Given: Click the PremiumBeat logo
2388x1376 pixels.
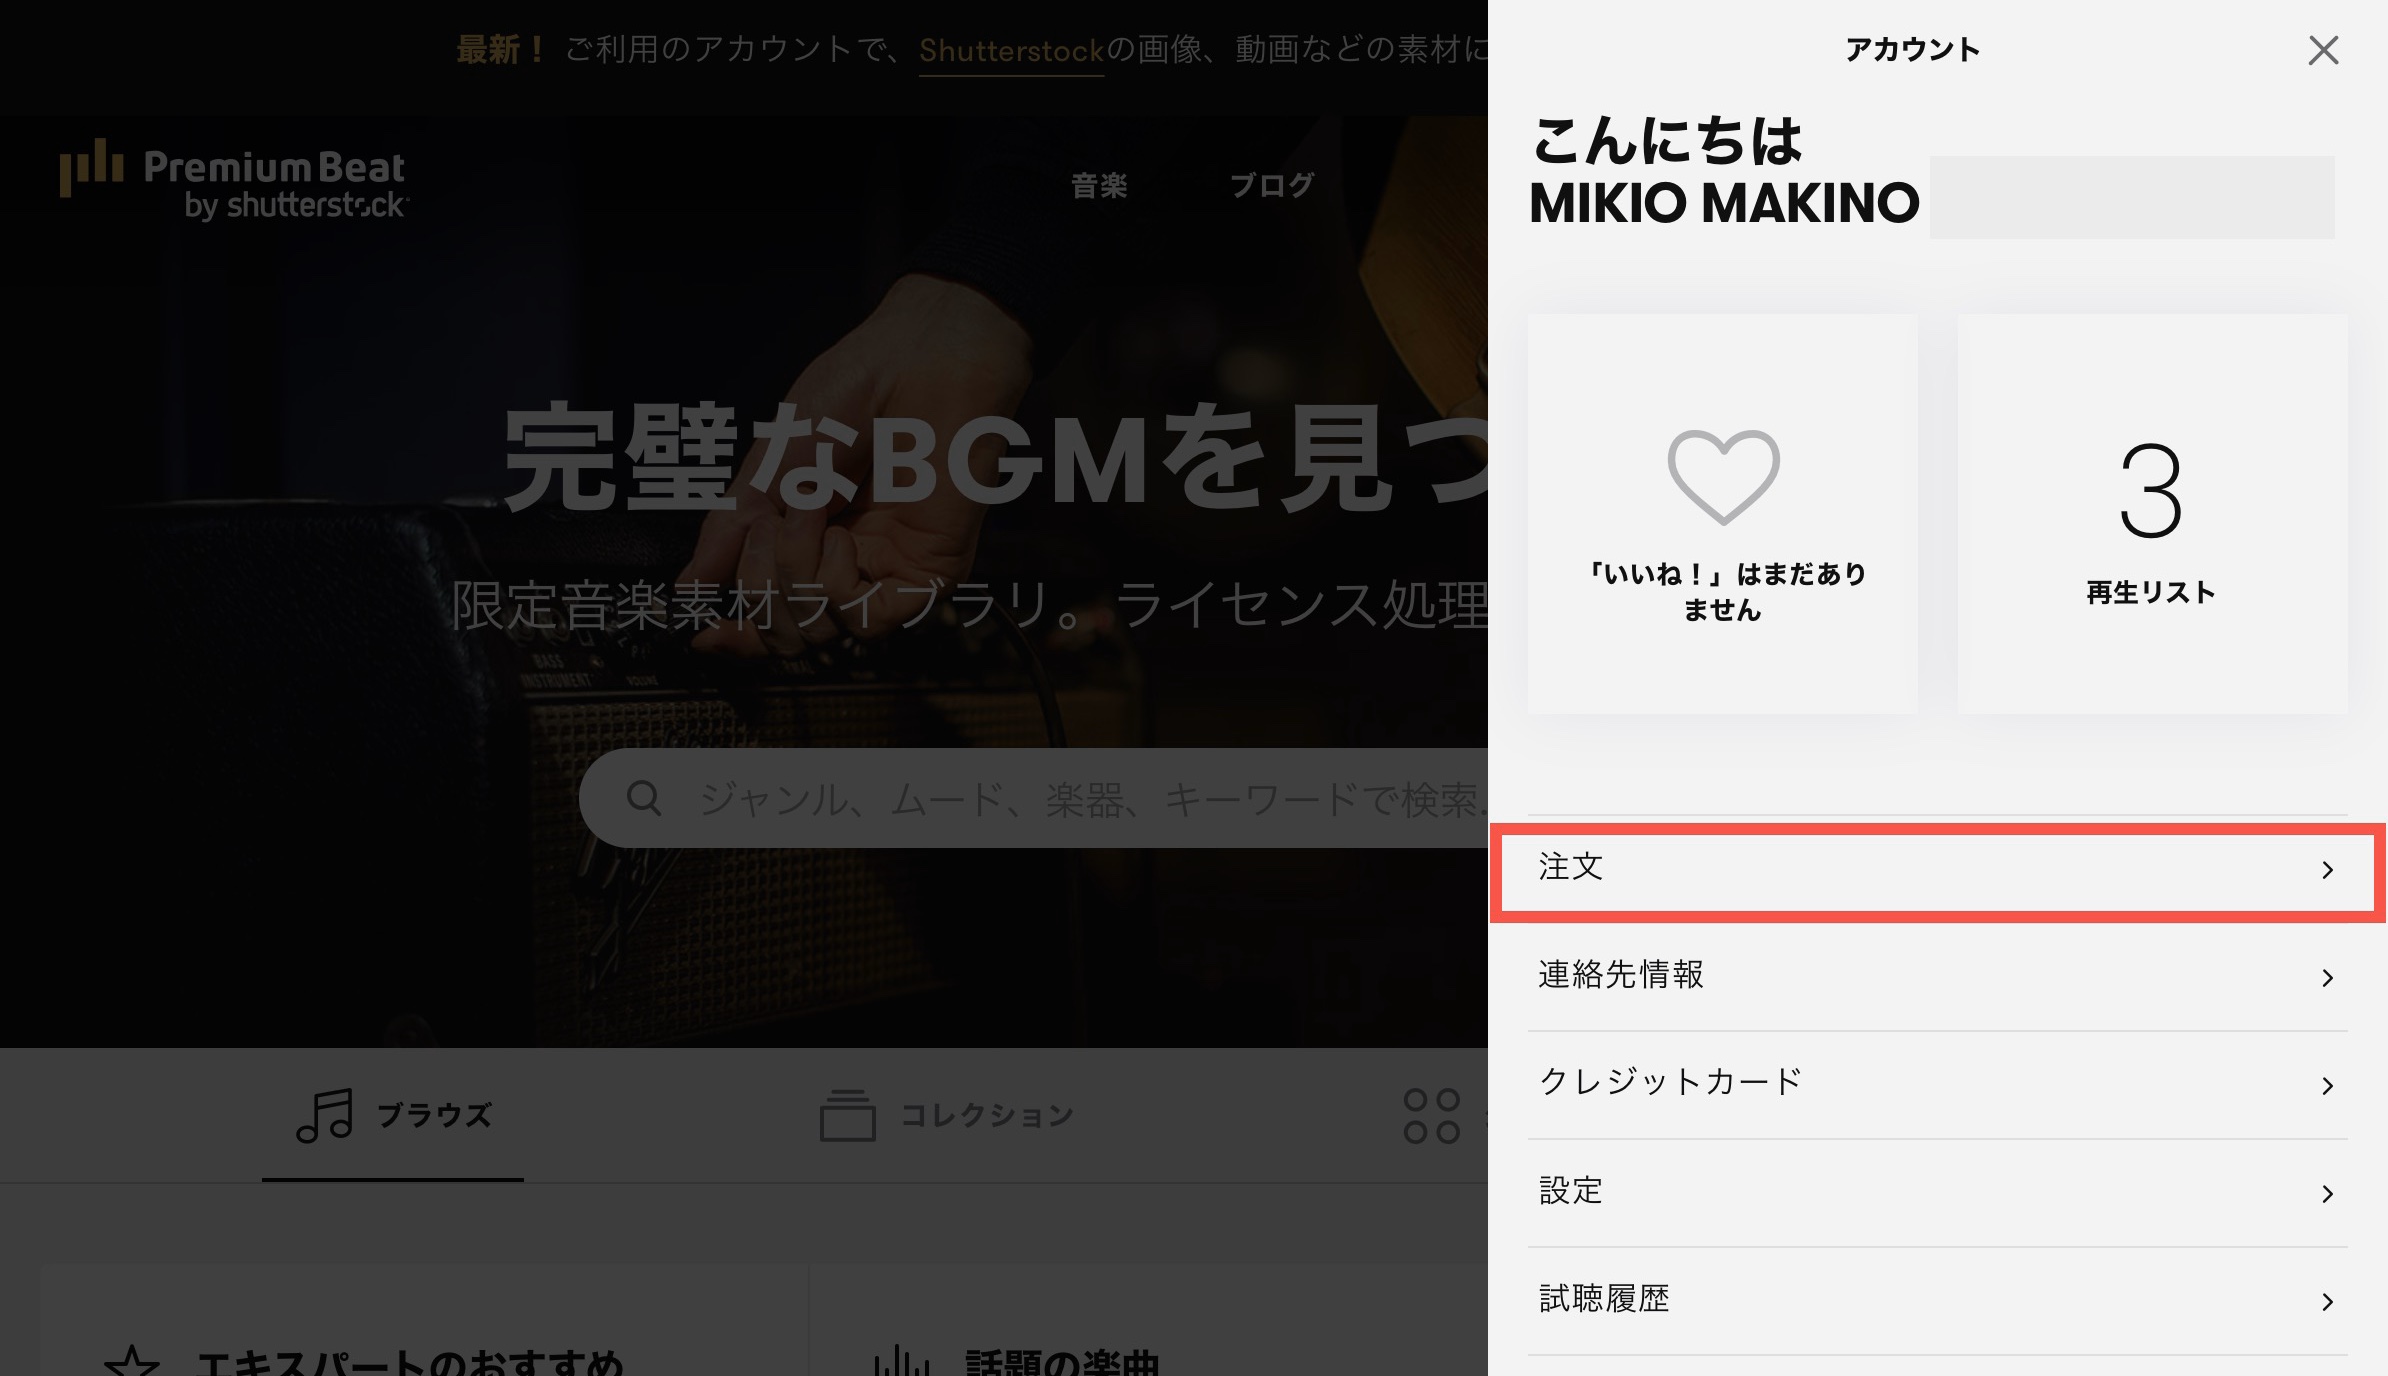Looking at the screenshot, I should tap(234, 180).
